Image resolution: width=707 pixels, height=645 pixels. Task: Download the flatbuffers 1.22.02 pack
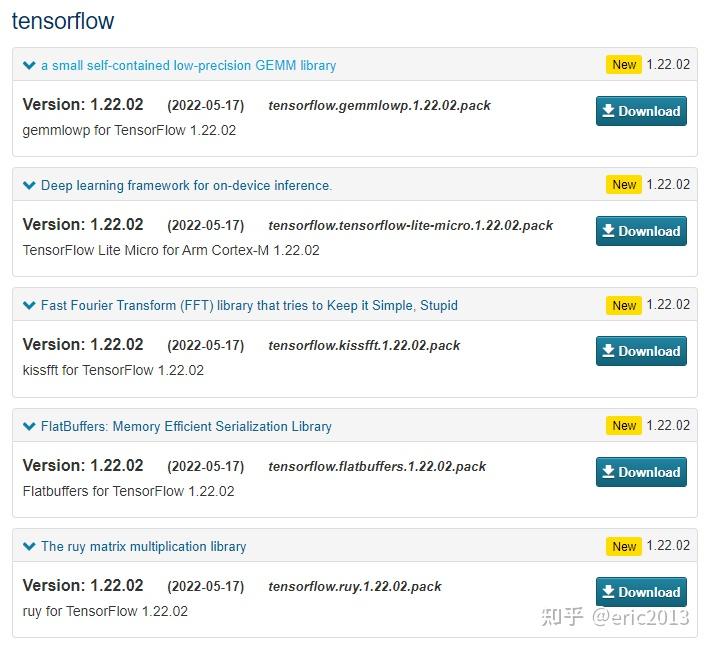641,472
